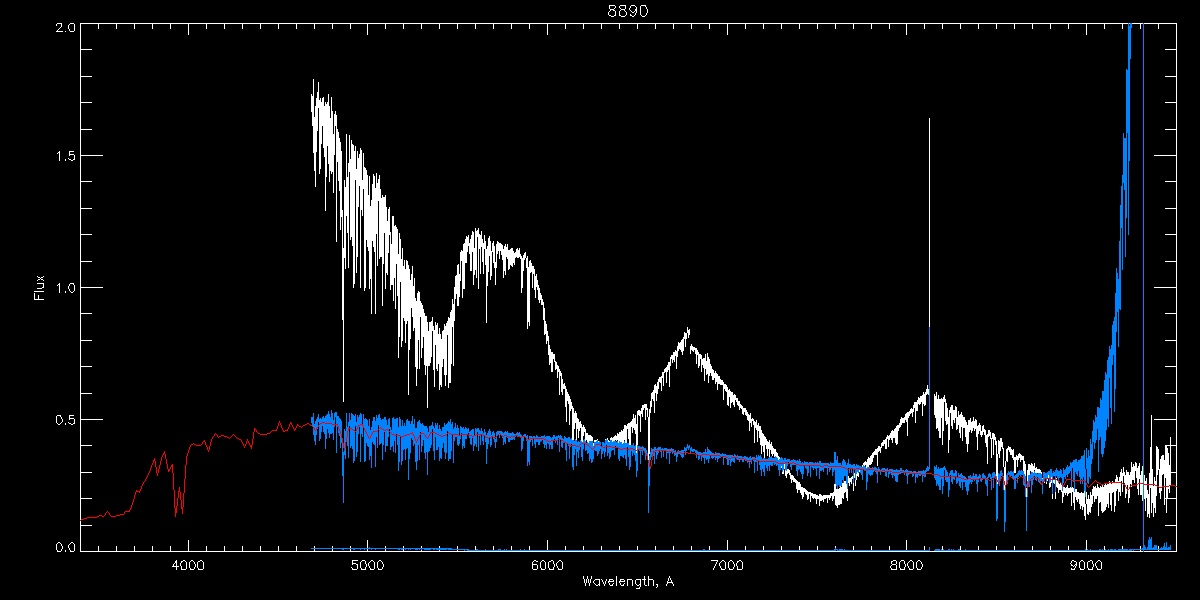
Task: Click the 9000 wavelength tick label
Action: [1086, 563]
